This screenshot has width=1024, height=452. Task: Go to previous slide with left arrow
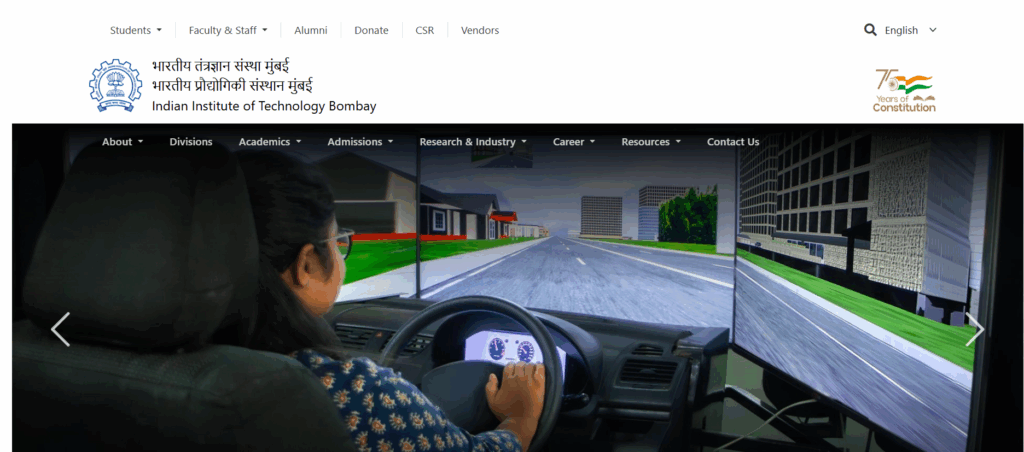tap(61, 329)
